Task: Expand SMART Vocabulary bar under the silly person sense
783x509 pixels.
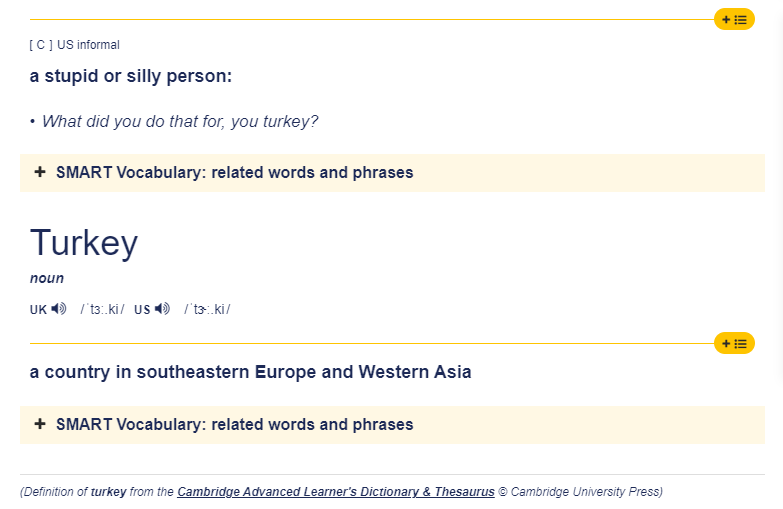Action: (x=392, y=173)
